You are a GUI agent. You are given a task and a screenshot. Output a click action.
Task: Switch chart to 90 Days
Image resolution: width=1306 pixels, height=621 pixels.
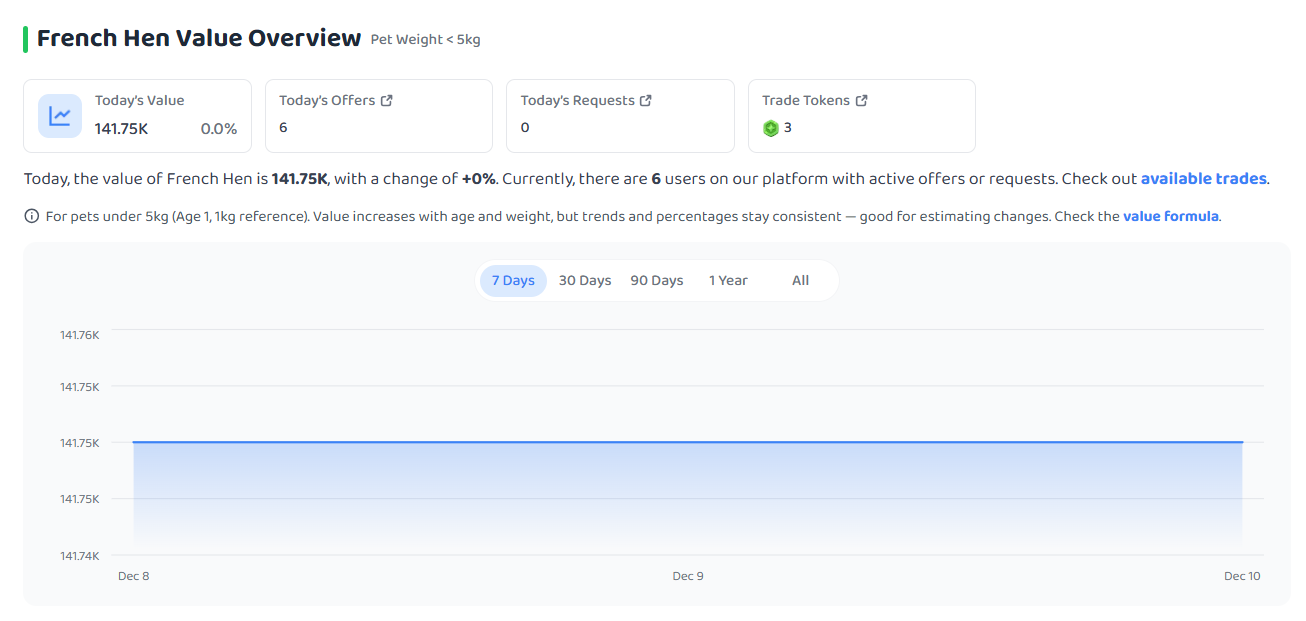click(x=657, y=281)
